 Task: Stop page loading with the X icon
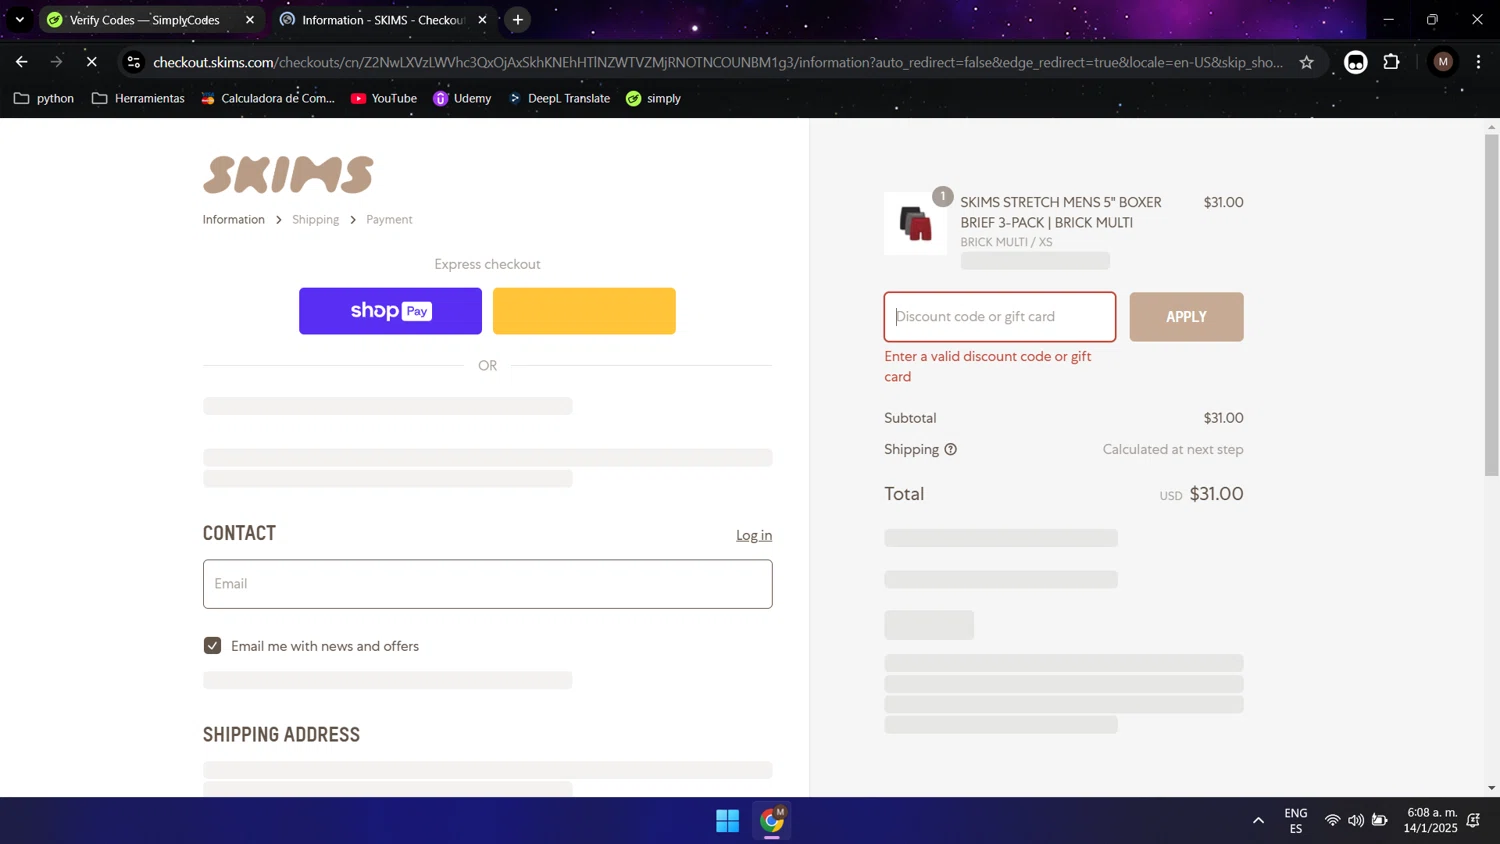pos(91,62)
